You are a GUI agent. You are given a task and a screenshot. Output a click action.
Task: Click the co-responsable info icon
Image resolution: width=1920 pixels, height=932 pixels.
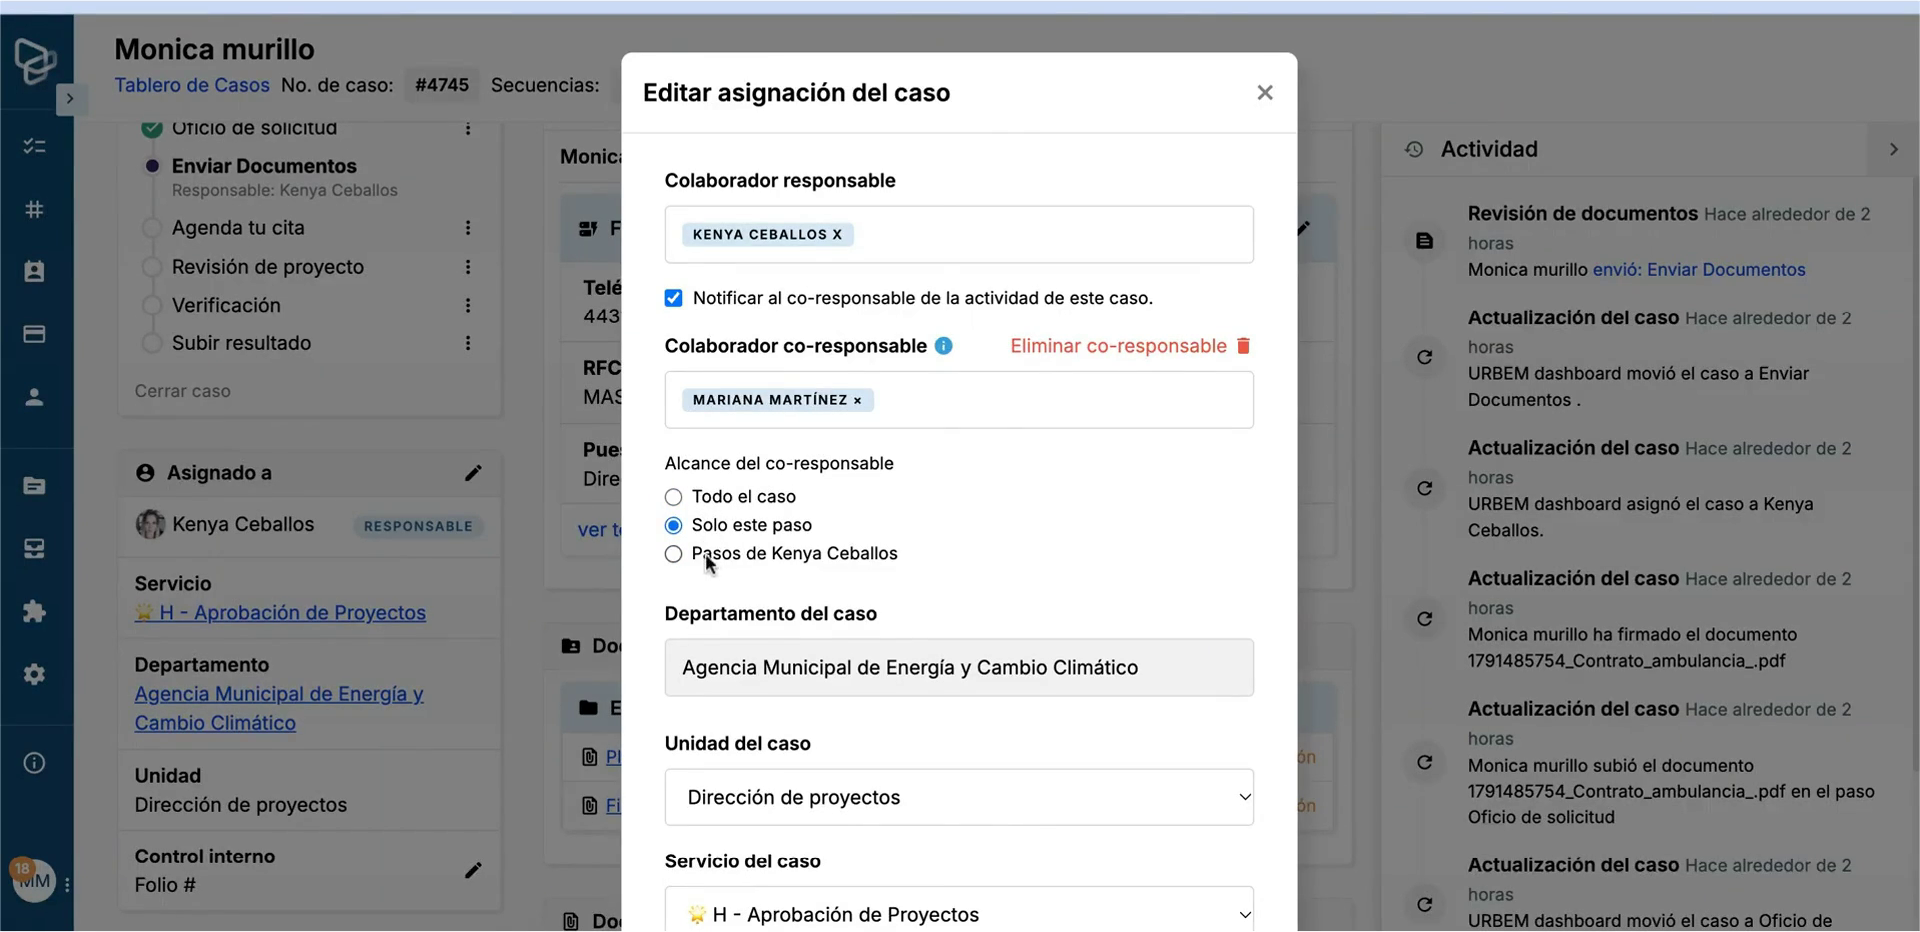(x=943, y=346)
